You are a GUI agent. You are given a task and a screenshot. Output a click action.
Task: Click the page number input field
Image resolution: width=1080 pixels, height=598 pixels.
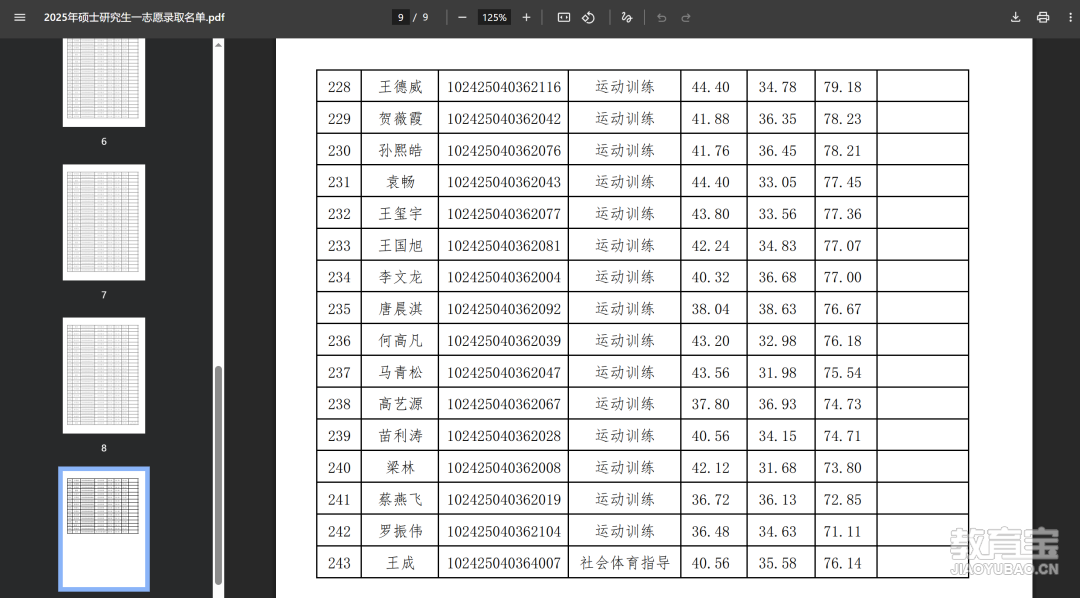tap(401, 17)
